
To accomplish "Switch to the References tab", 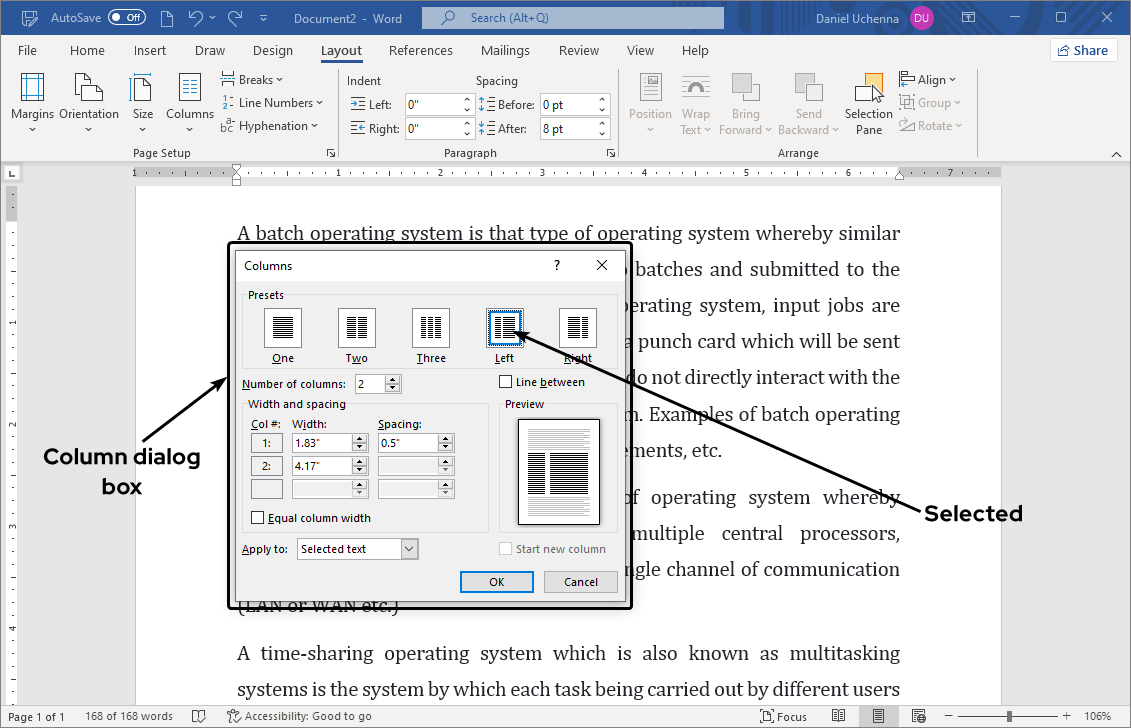I will (420, 51).
